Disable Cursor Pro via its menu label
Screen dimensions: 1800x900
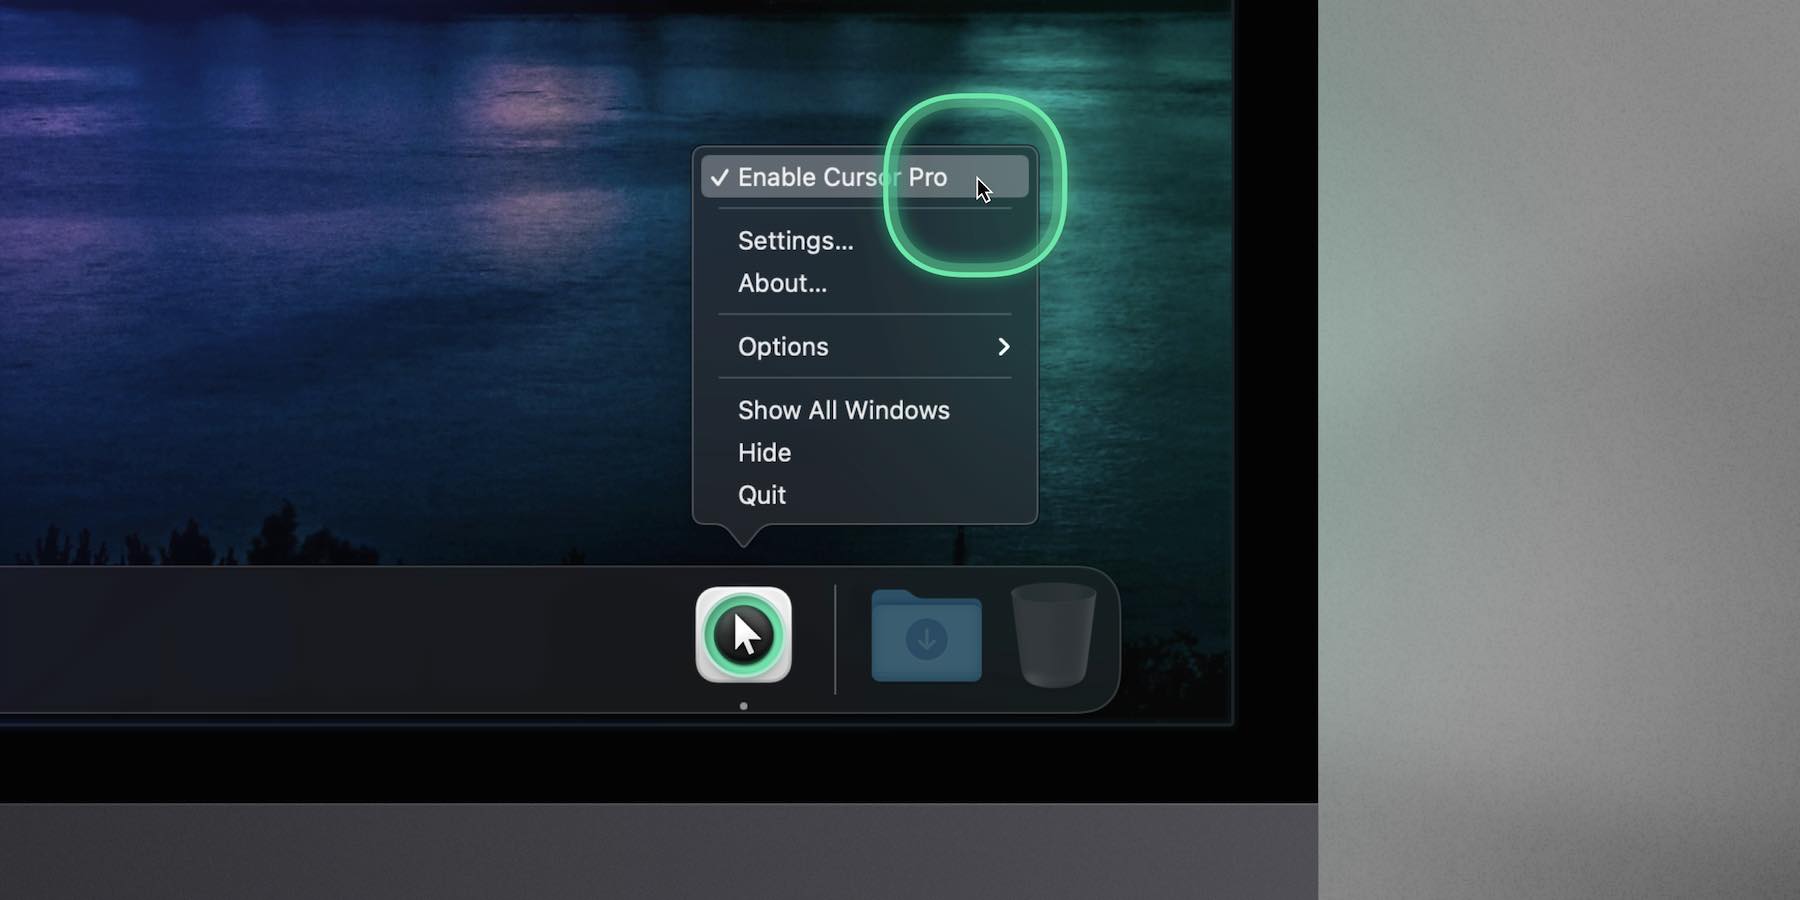[841, 178]
